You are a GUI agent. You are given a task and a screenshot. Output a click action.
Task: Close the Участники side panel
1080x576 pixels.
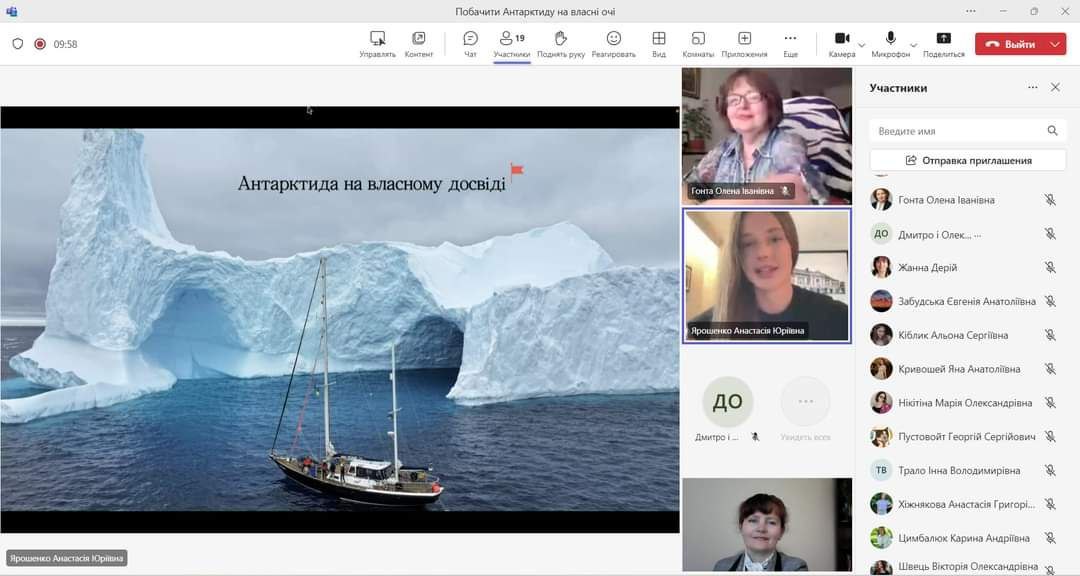[x=1055, y=88]
